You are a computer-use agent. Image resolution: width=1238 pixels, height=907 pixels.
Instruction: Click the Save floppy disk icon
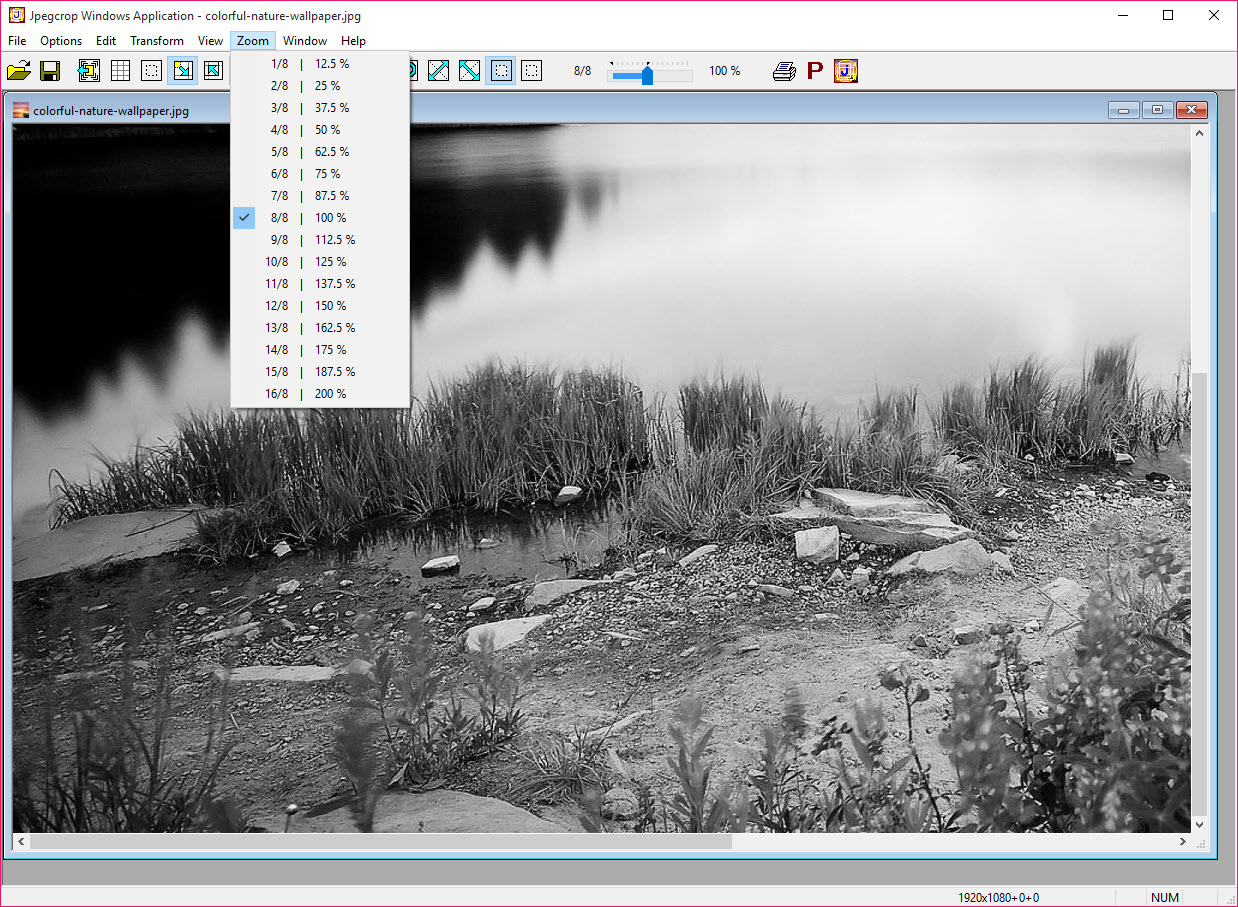(50, 71)
